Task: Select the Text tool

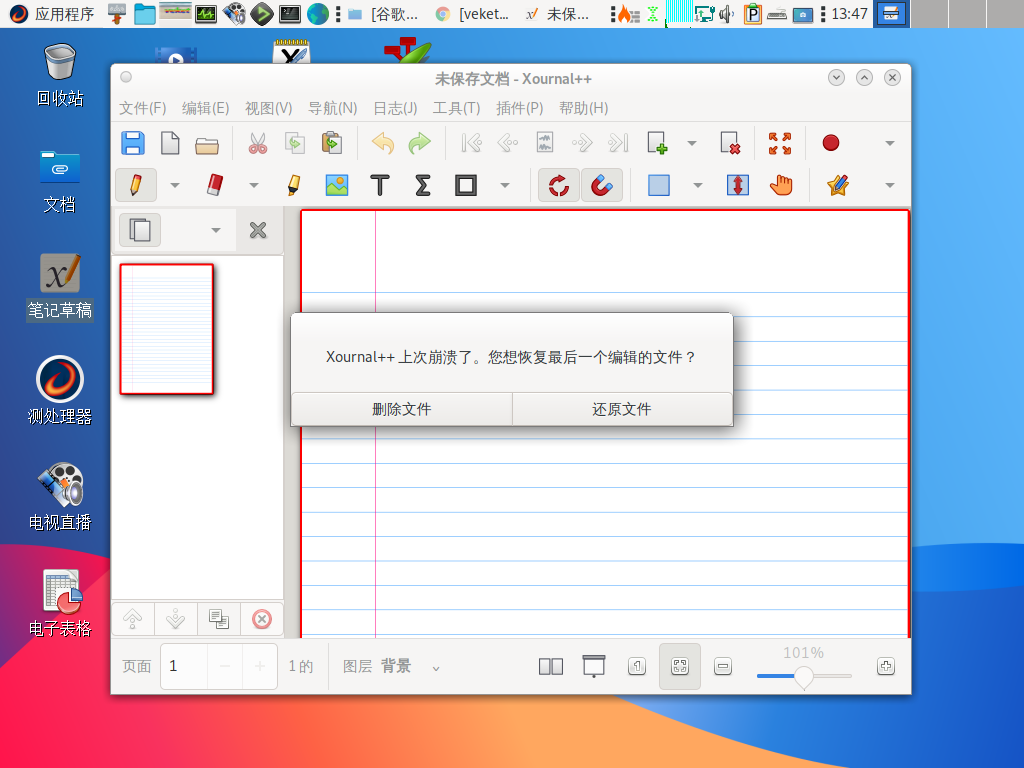Action: 380,185
